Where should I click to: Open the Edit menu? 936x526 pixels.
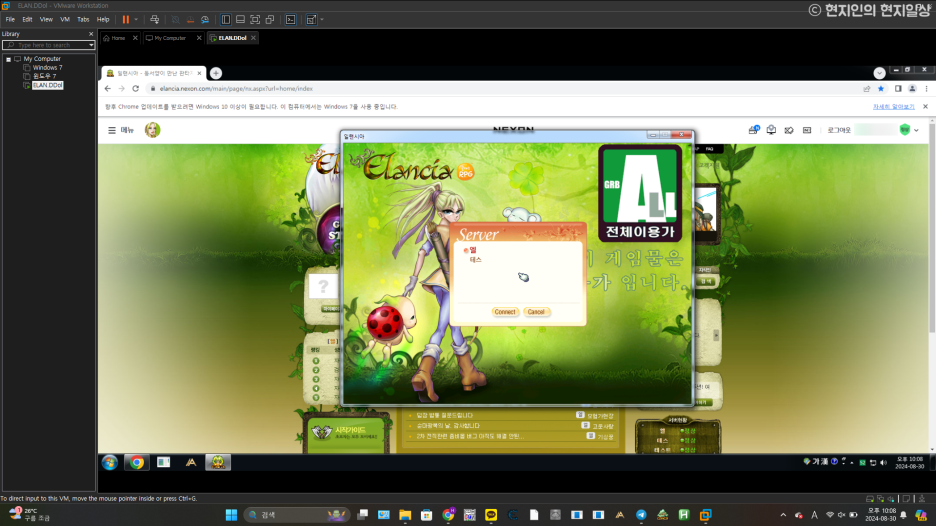(27, 20)
